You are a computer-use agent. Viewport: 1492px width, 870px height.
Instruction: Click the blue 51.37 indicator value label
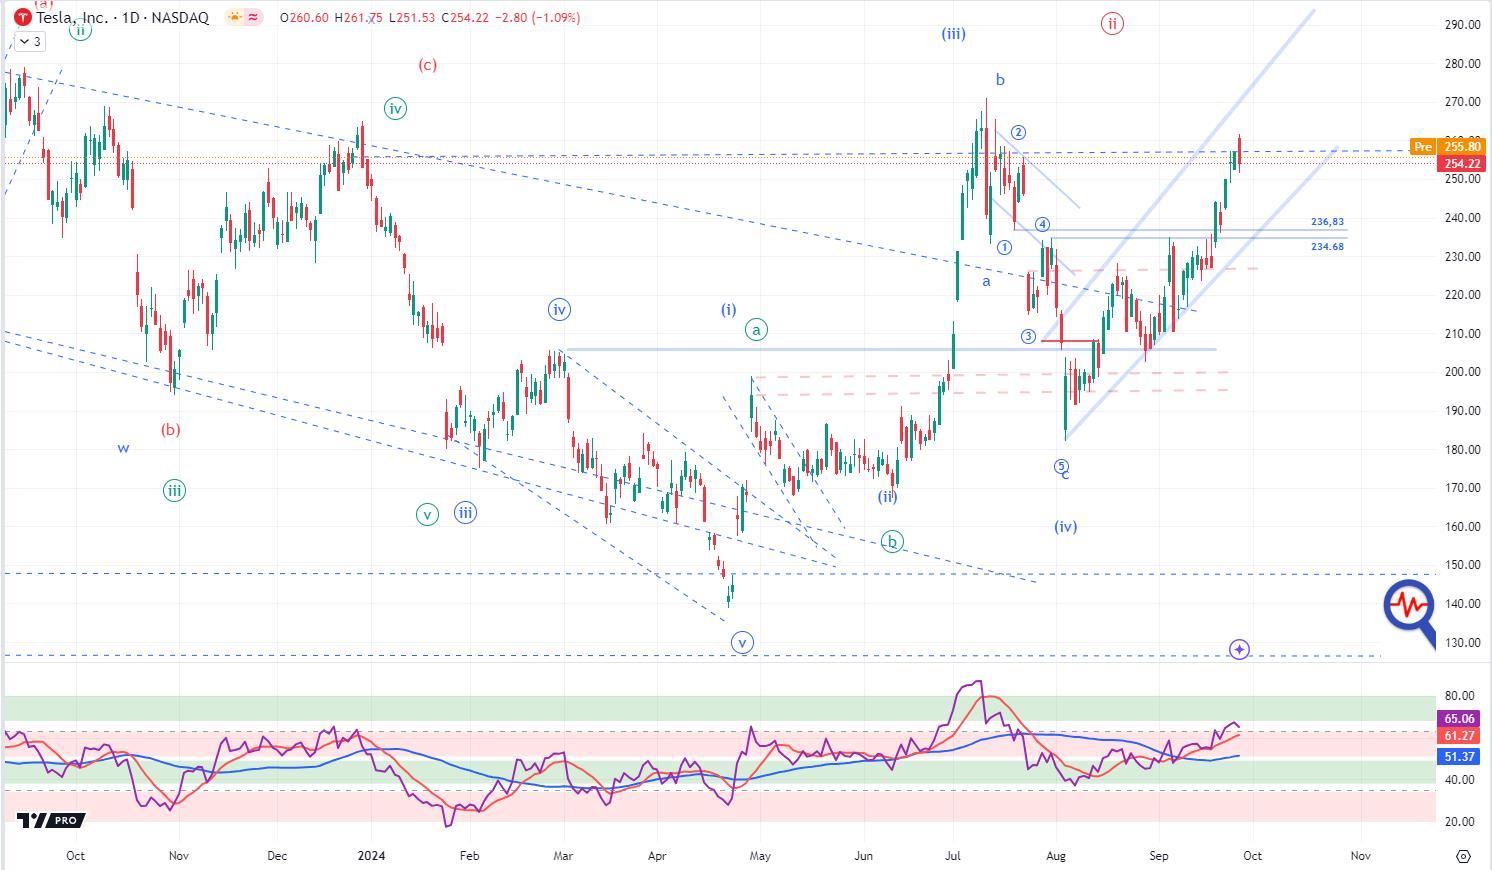pos(1461,757)
